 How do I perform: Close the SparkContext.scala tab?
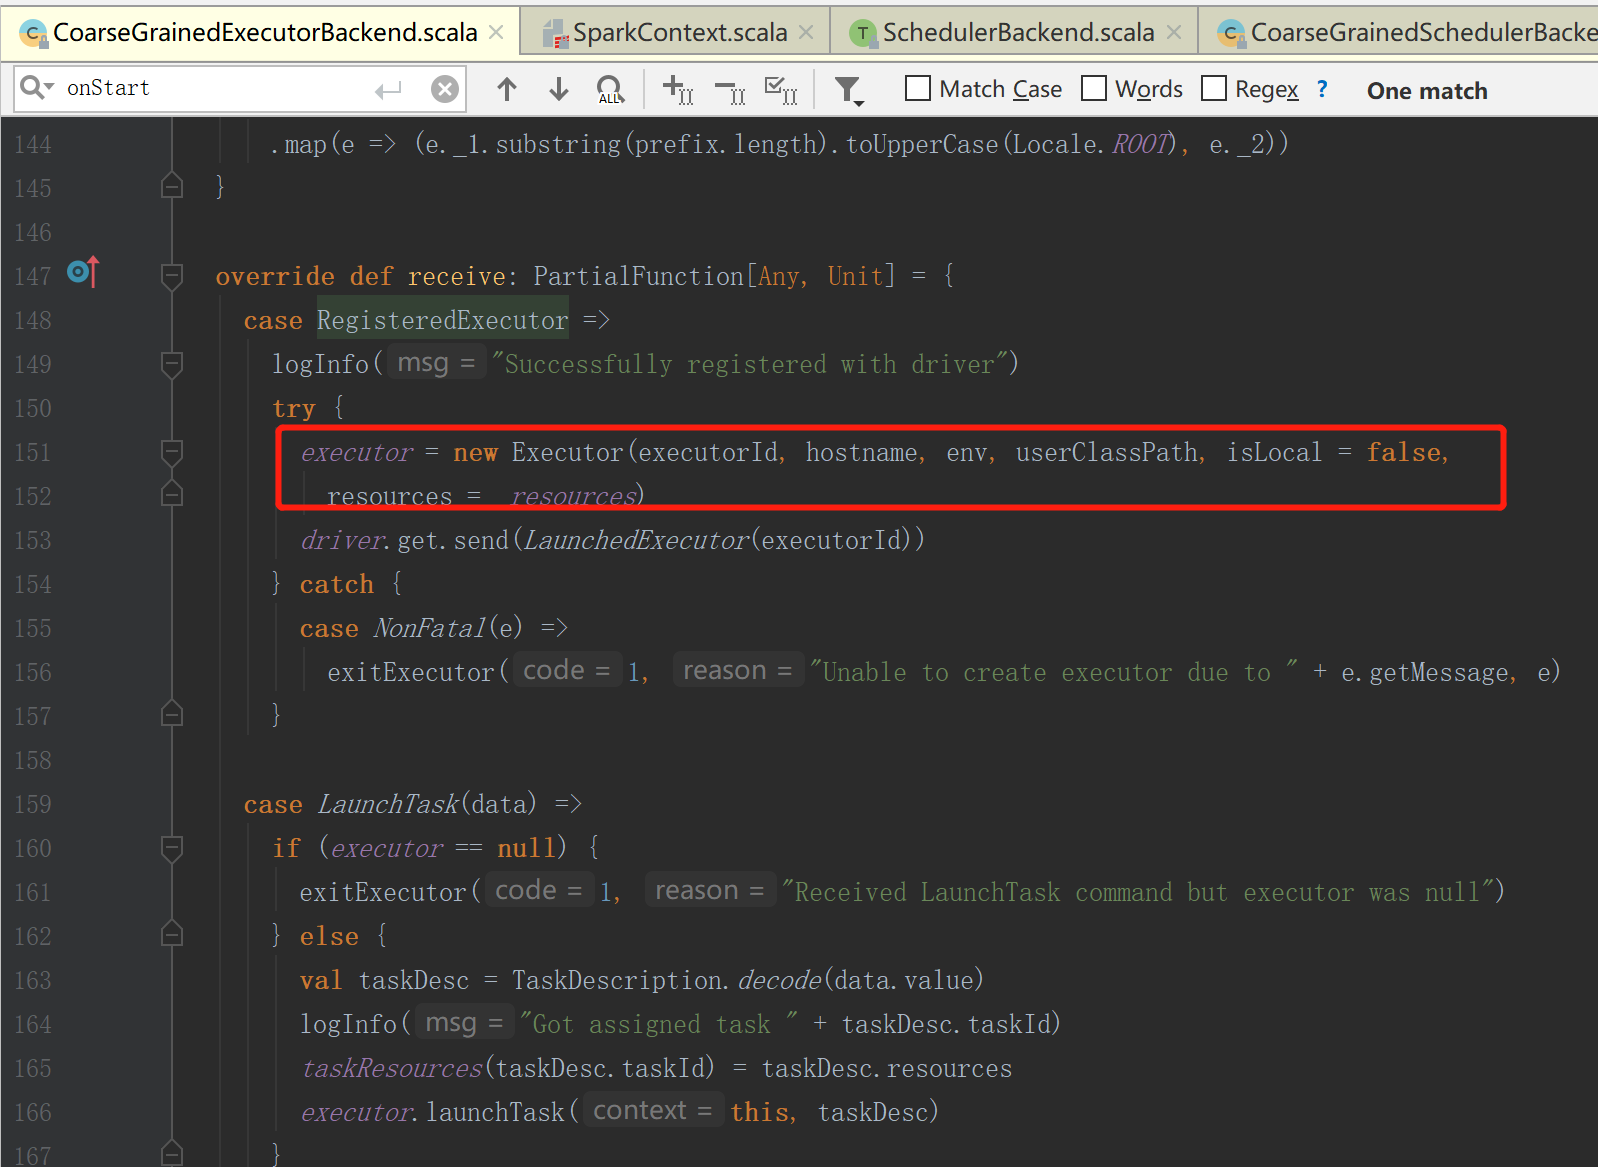pos(806,33)
